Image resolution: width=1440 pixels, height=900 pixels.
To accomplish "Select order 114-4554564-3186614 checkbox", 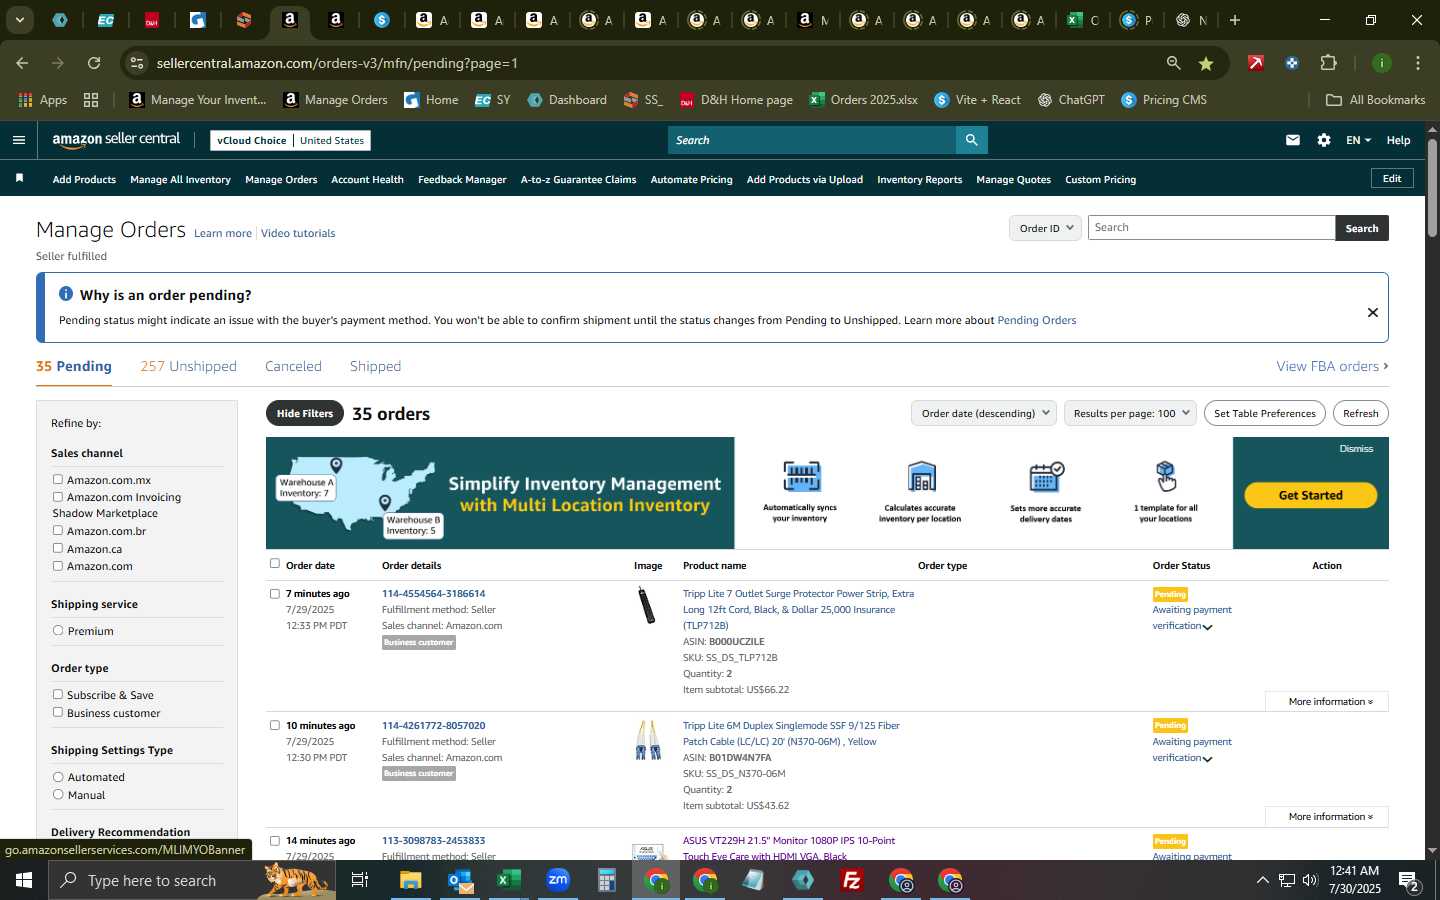I will tap(275, 594).
